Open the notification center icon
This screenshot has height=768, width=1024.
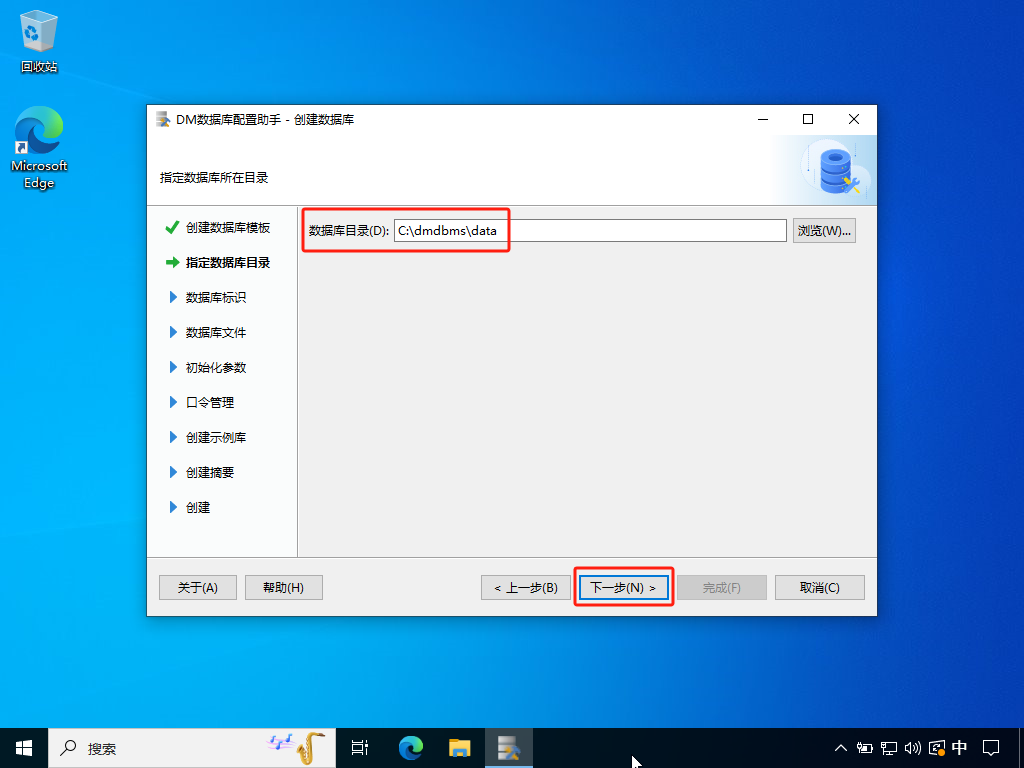[x=991, y=748]
